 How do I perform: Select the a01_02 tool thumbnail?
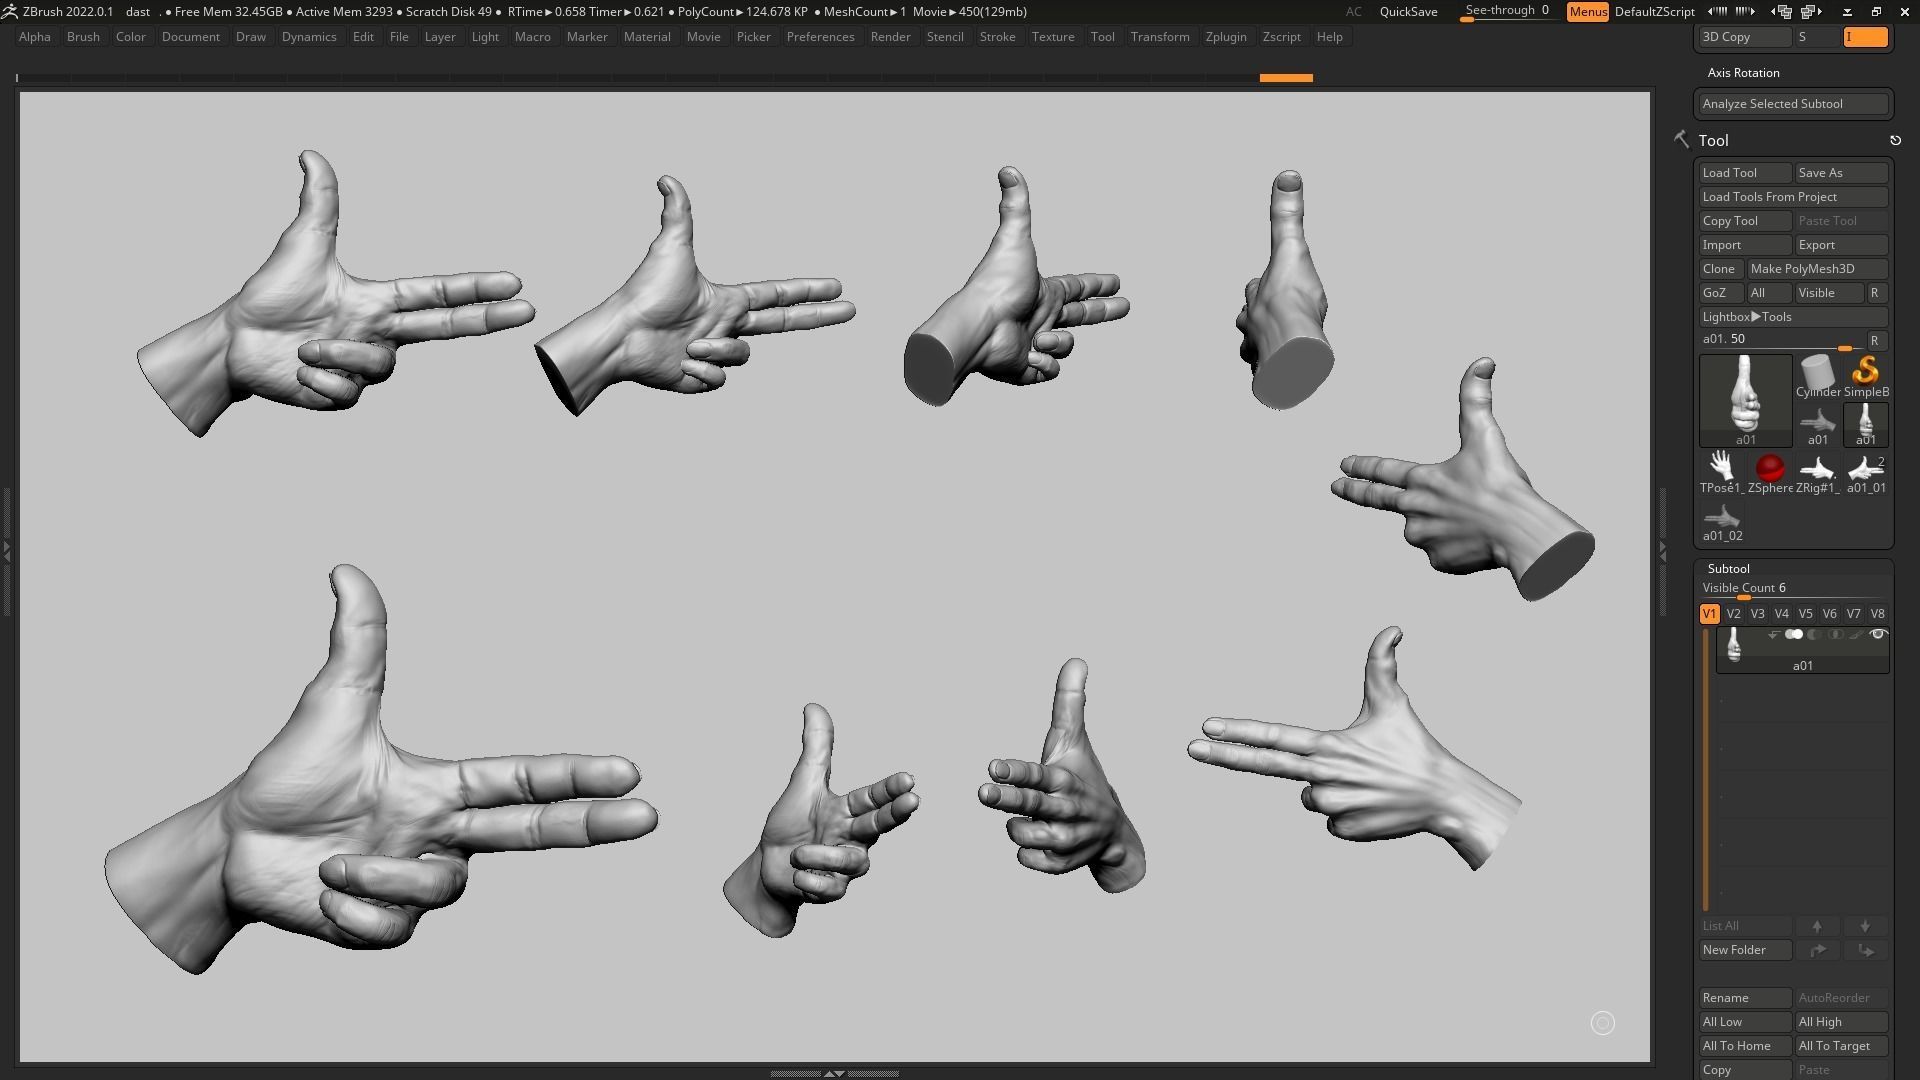(1721, 521)
